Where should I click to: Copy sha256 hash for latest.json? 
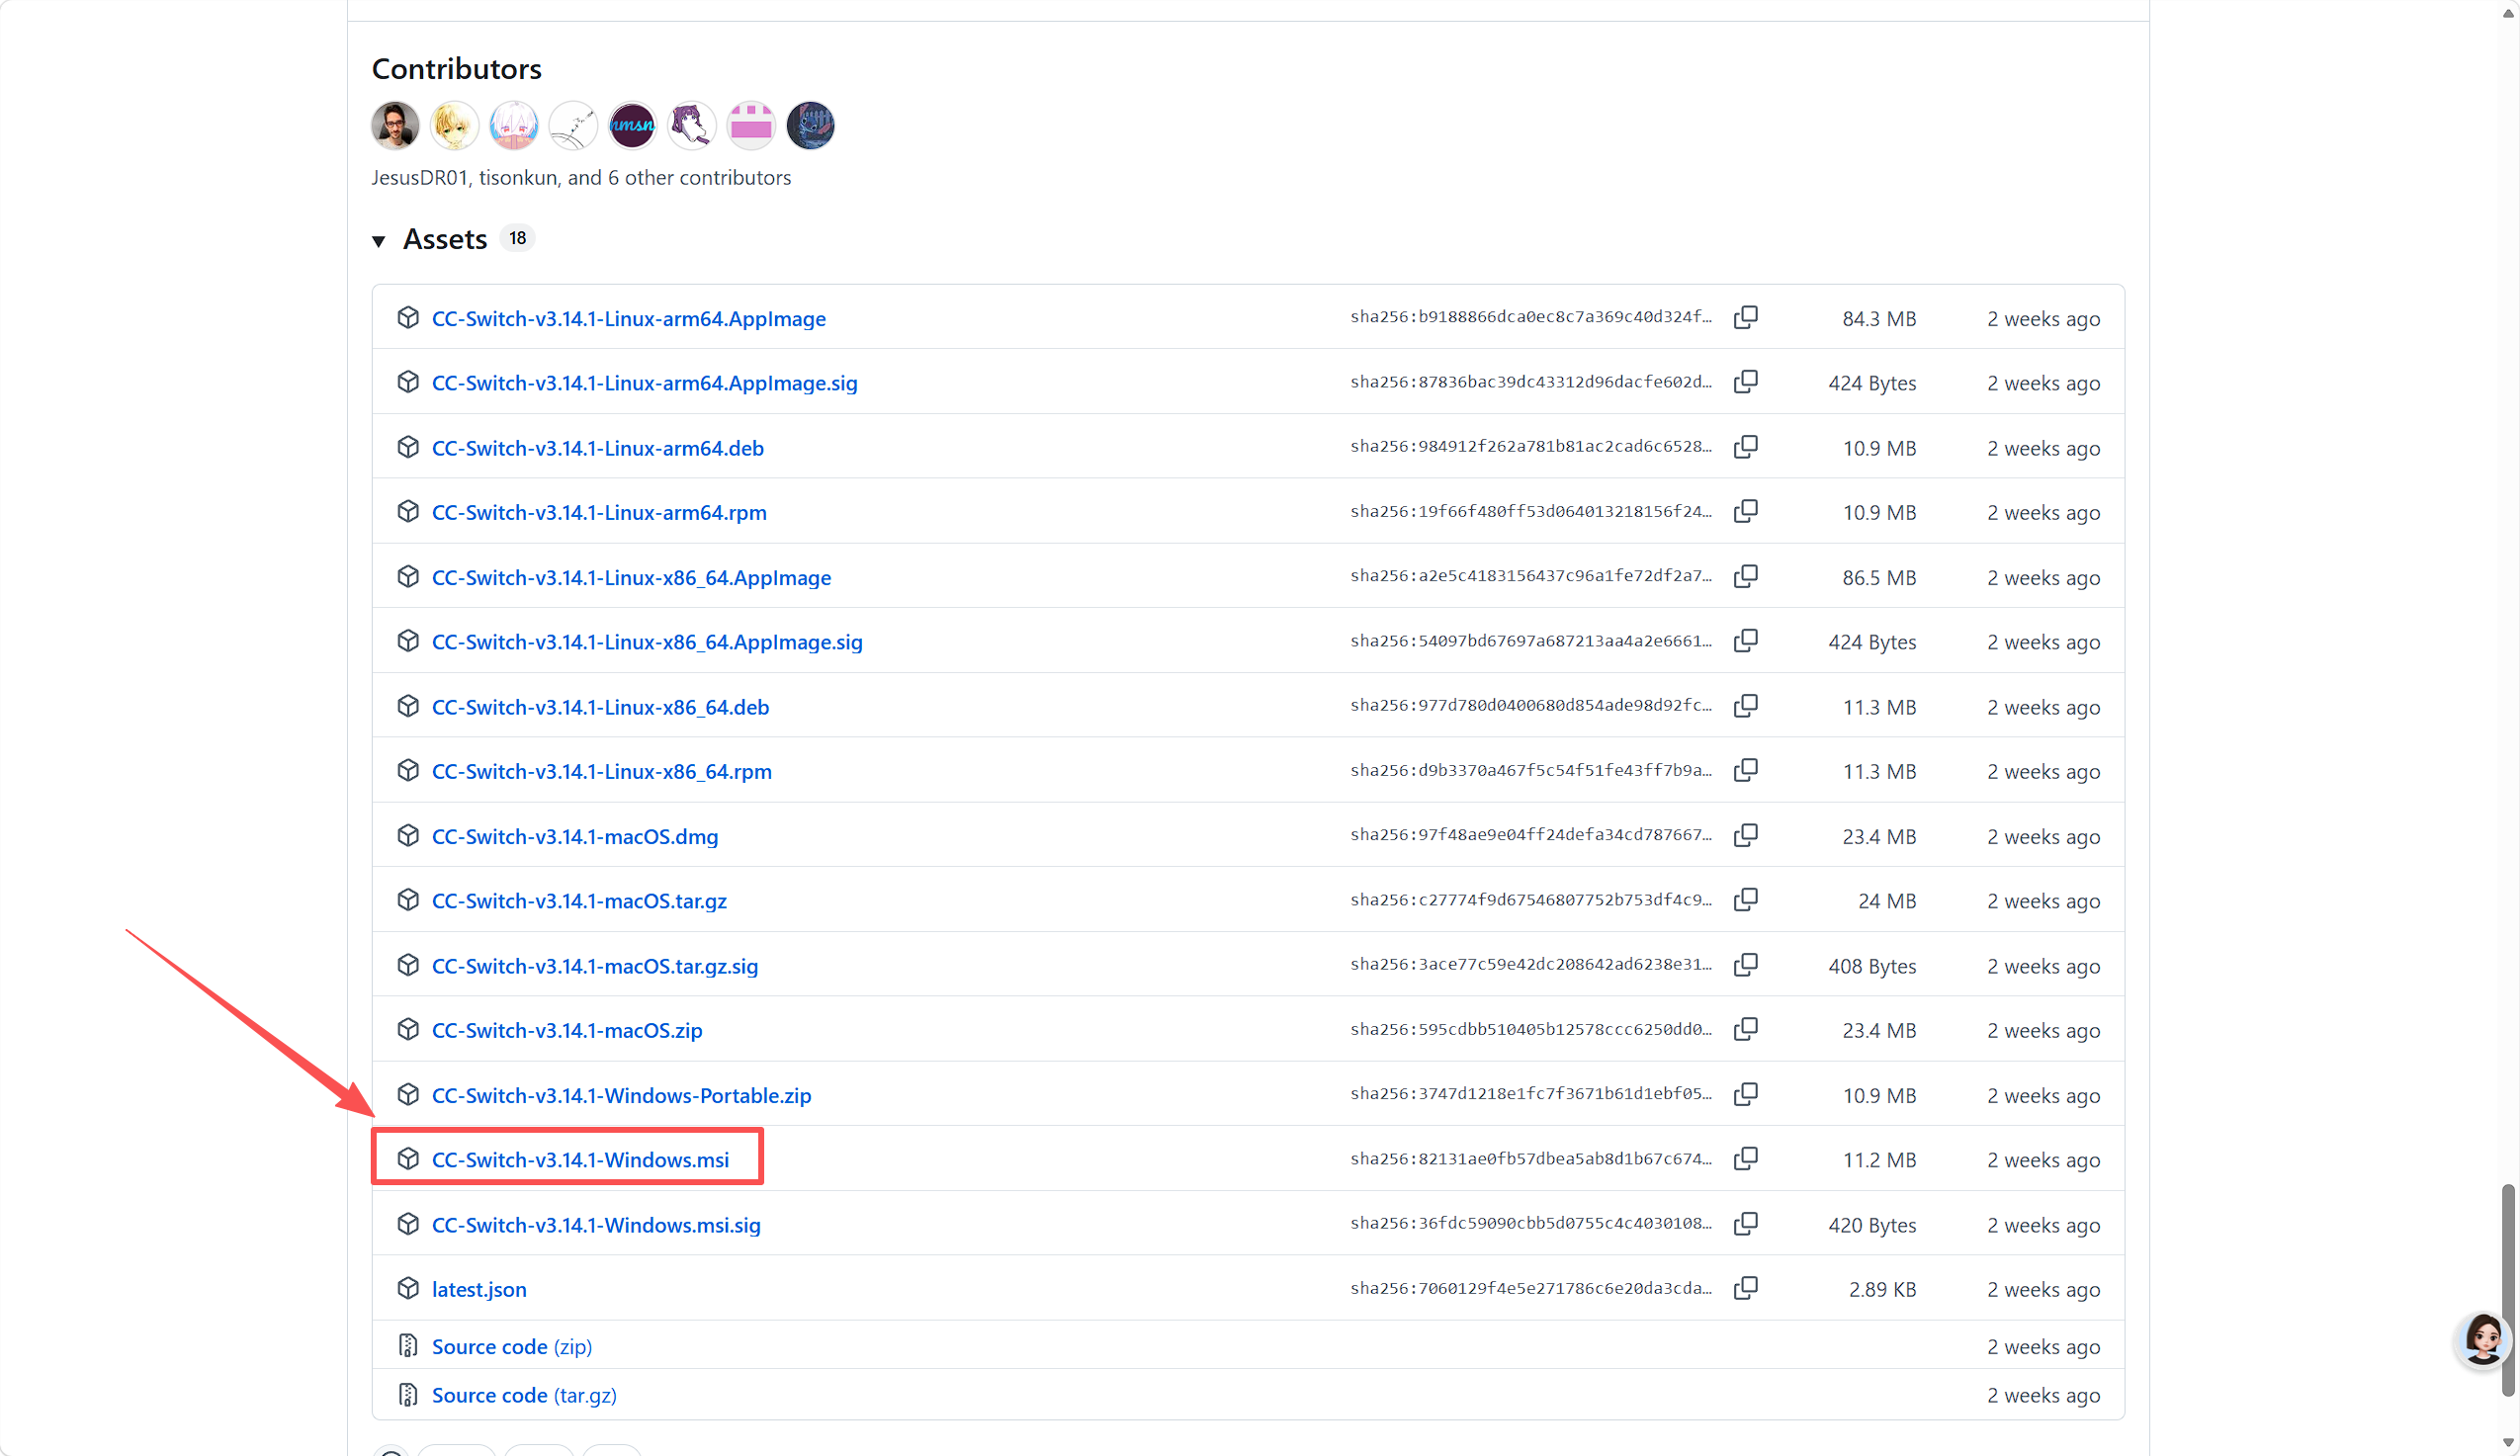[1745, 1289]
